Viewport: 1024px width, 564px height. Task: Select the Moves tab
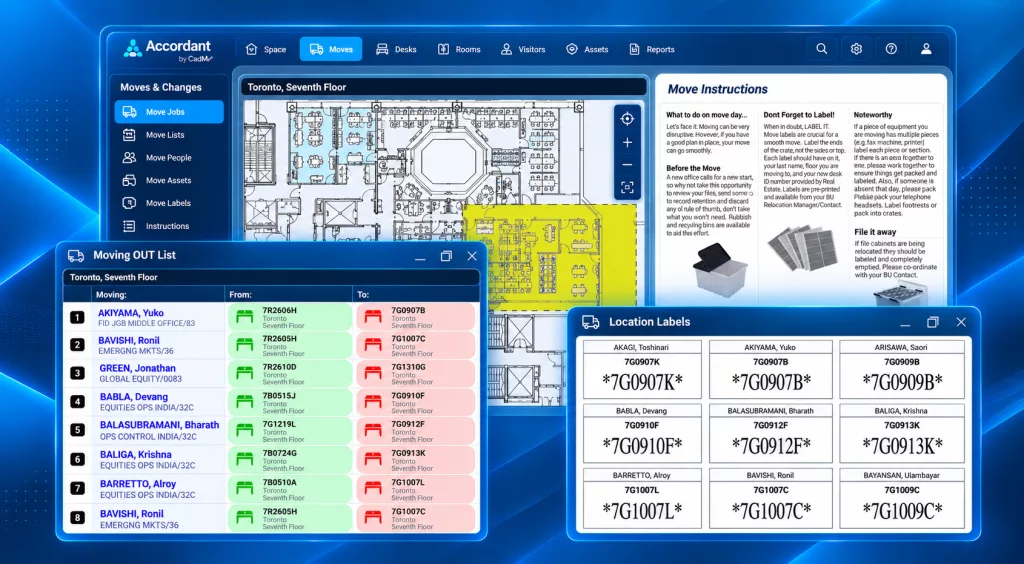(x=330, y=49)
